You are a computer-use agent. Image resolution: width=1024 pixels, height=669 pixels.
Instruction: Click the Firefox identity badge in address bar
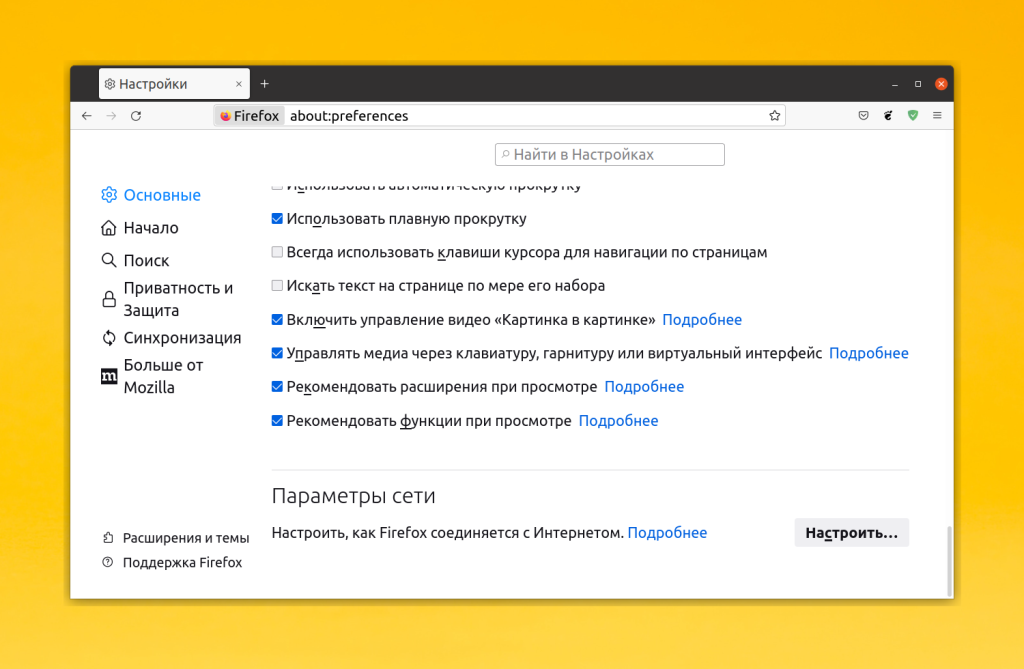(249, 116)
